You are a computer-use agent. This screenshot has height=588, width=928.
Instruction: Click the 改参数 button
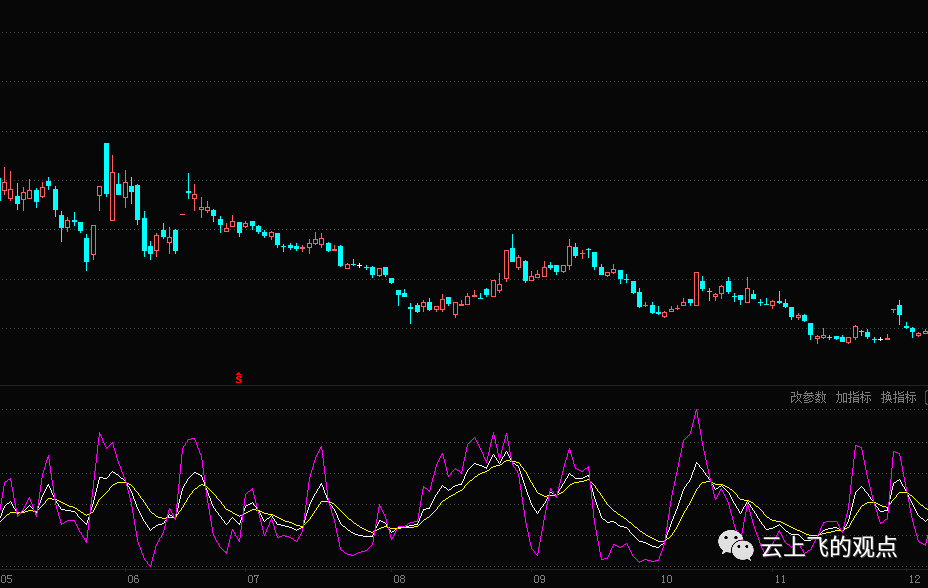(808, 398)
